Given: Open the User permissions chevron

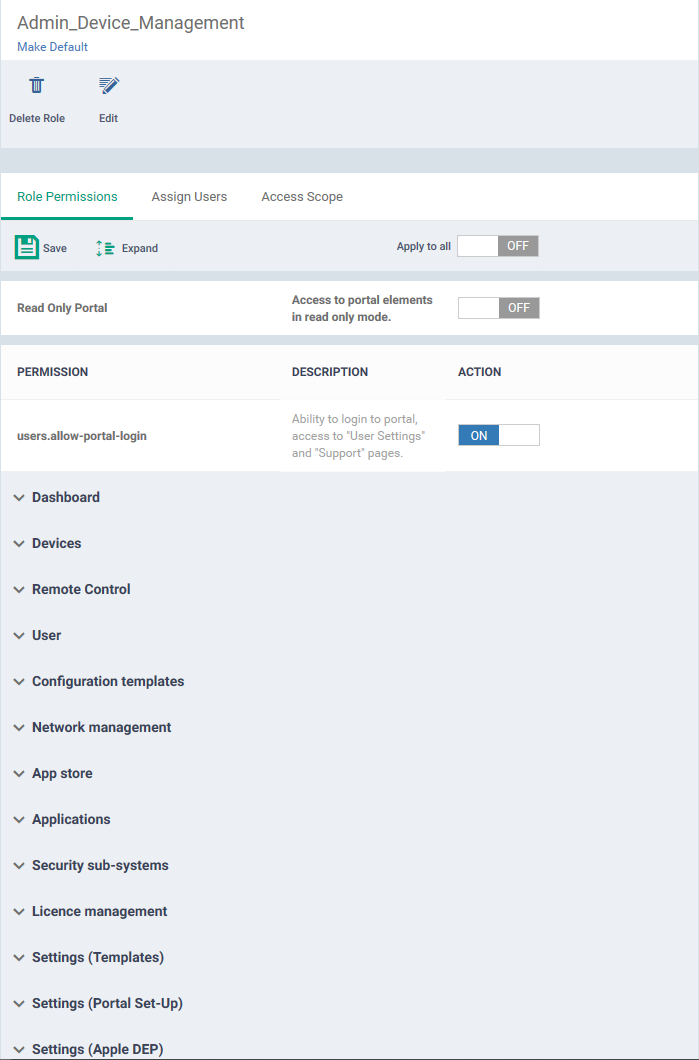Looking at the screenshot, I should pos(19,635).
